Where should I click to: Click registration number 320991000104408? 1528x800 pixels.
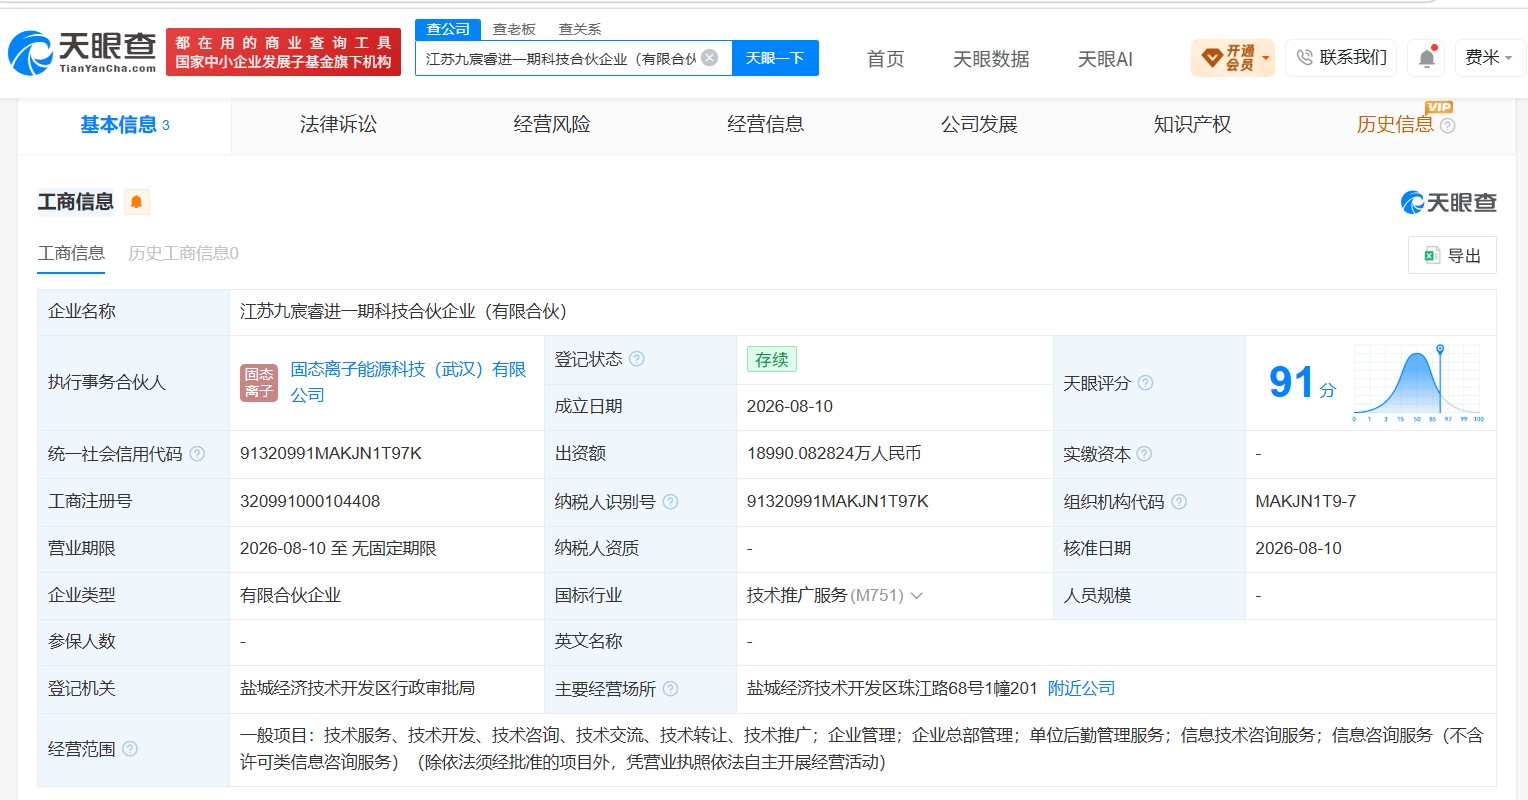pos(310,502)
